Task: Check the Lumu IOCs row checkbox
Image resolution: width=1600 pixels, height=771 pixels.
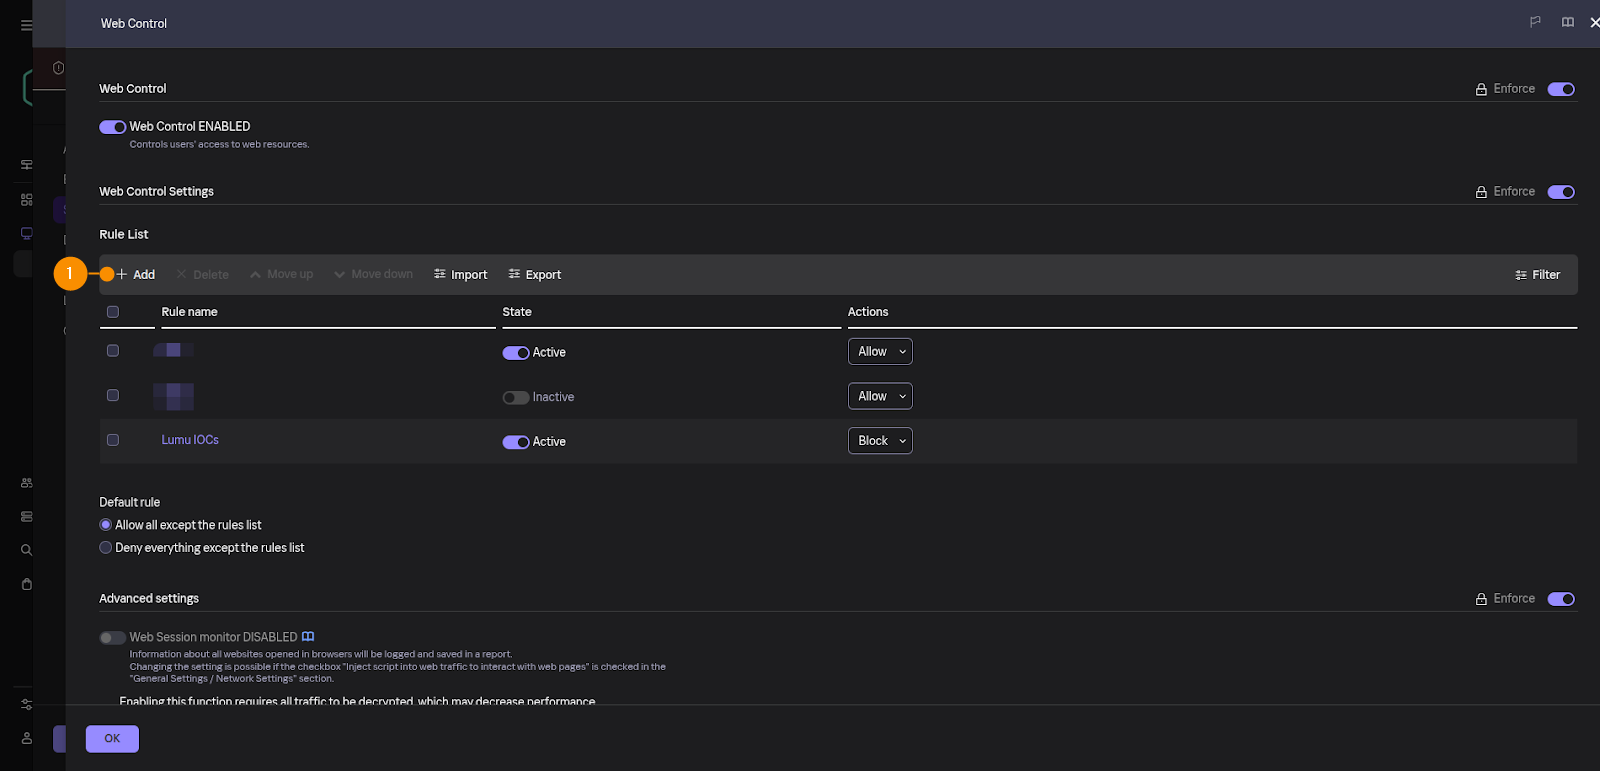Action: pos(113,440)
